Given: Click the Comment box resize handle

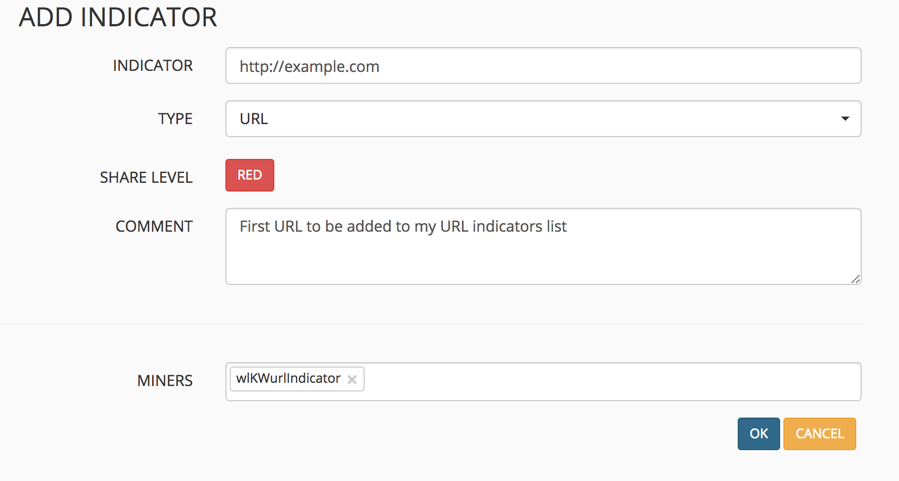Looking at the screenshot, I should click(855, 279).
